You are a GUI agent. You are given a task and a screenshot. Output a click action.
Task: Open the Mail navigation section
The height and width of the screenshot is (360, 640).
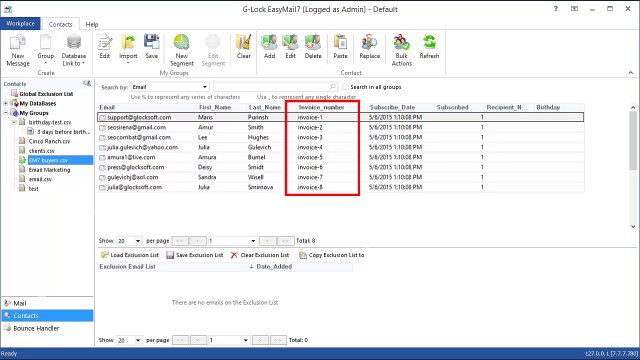click(x=47, y=303)
